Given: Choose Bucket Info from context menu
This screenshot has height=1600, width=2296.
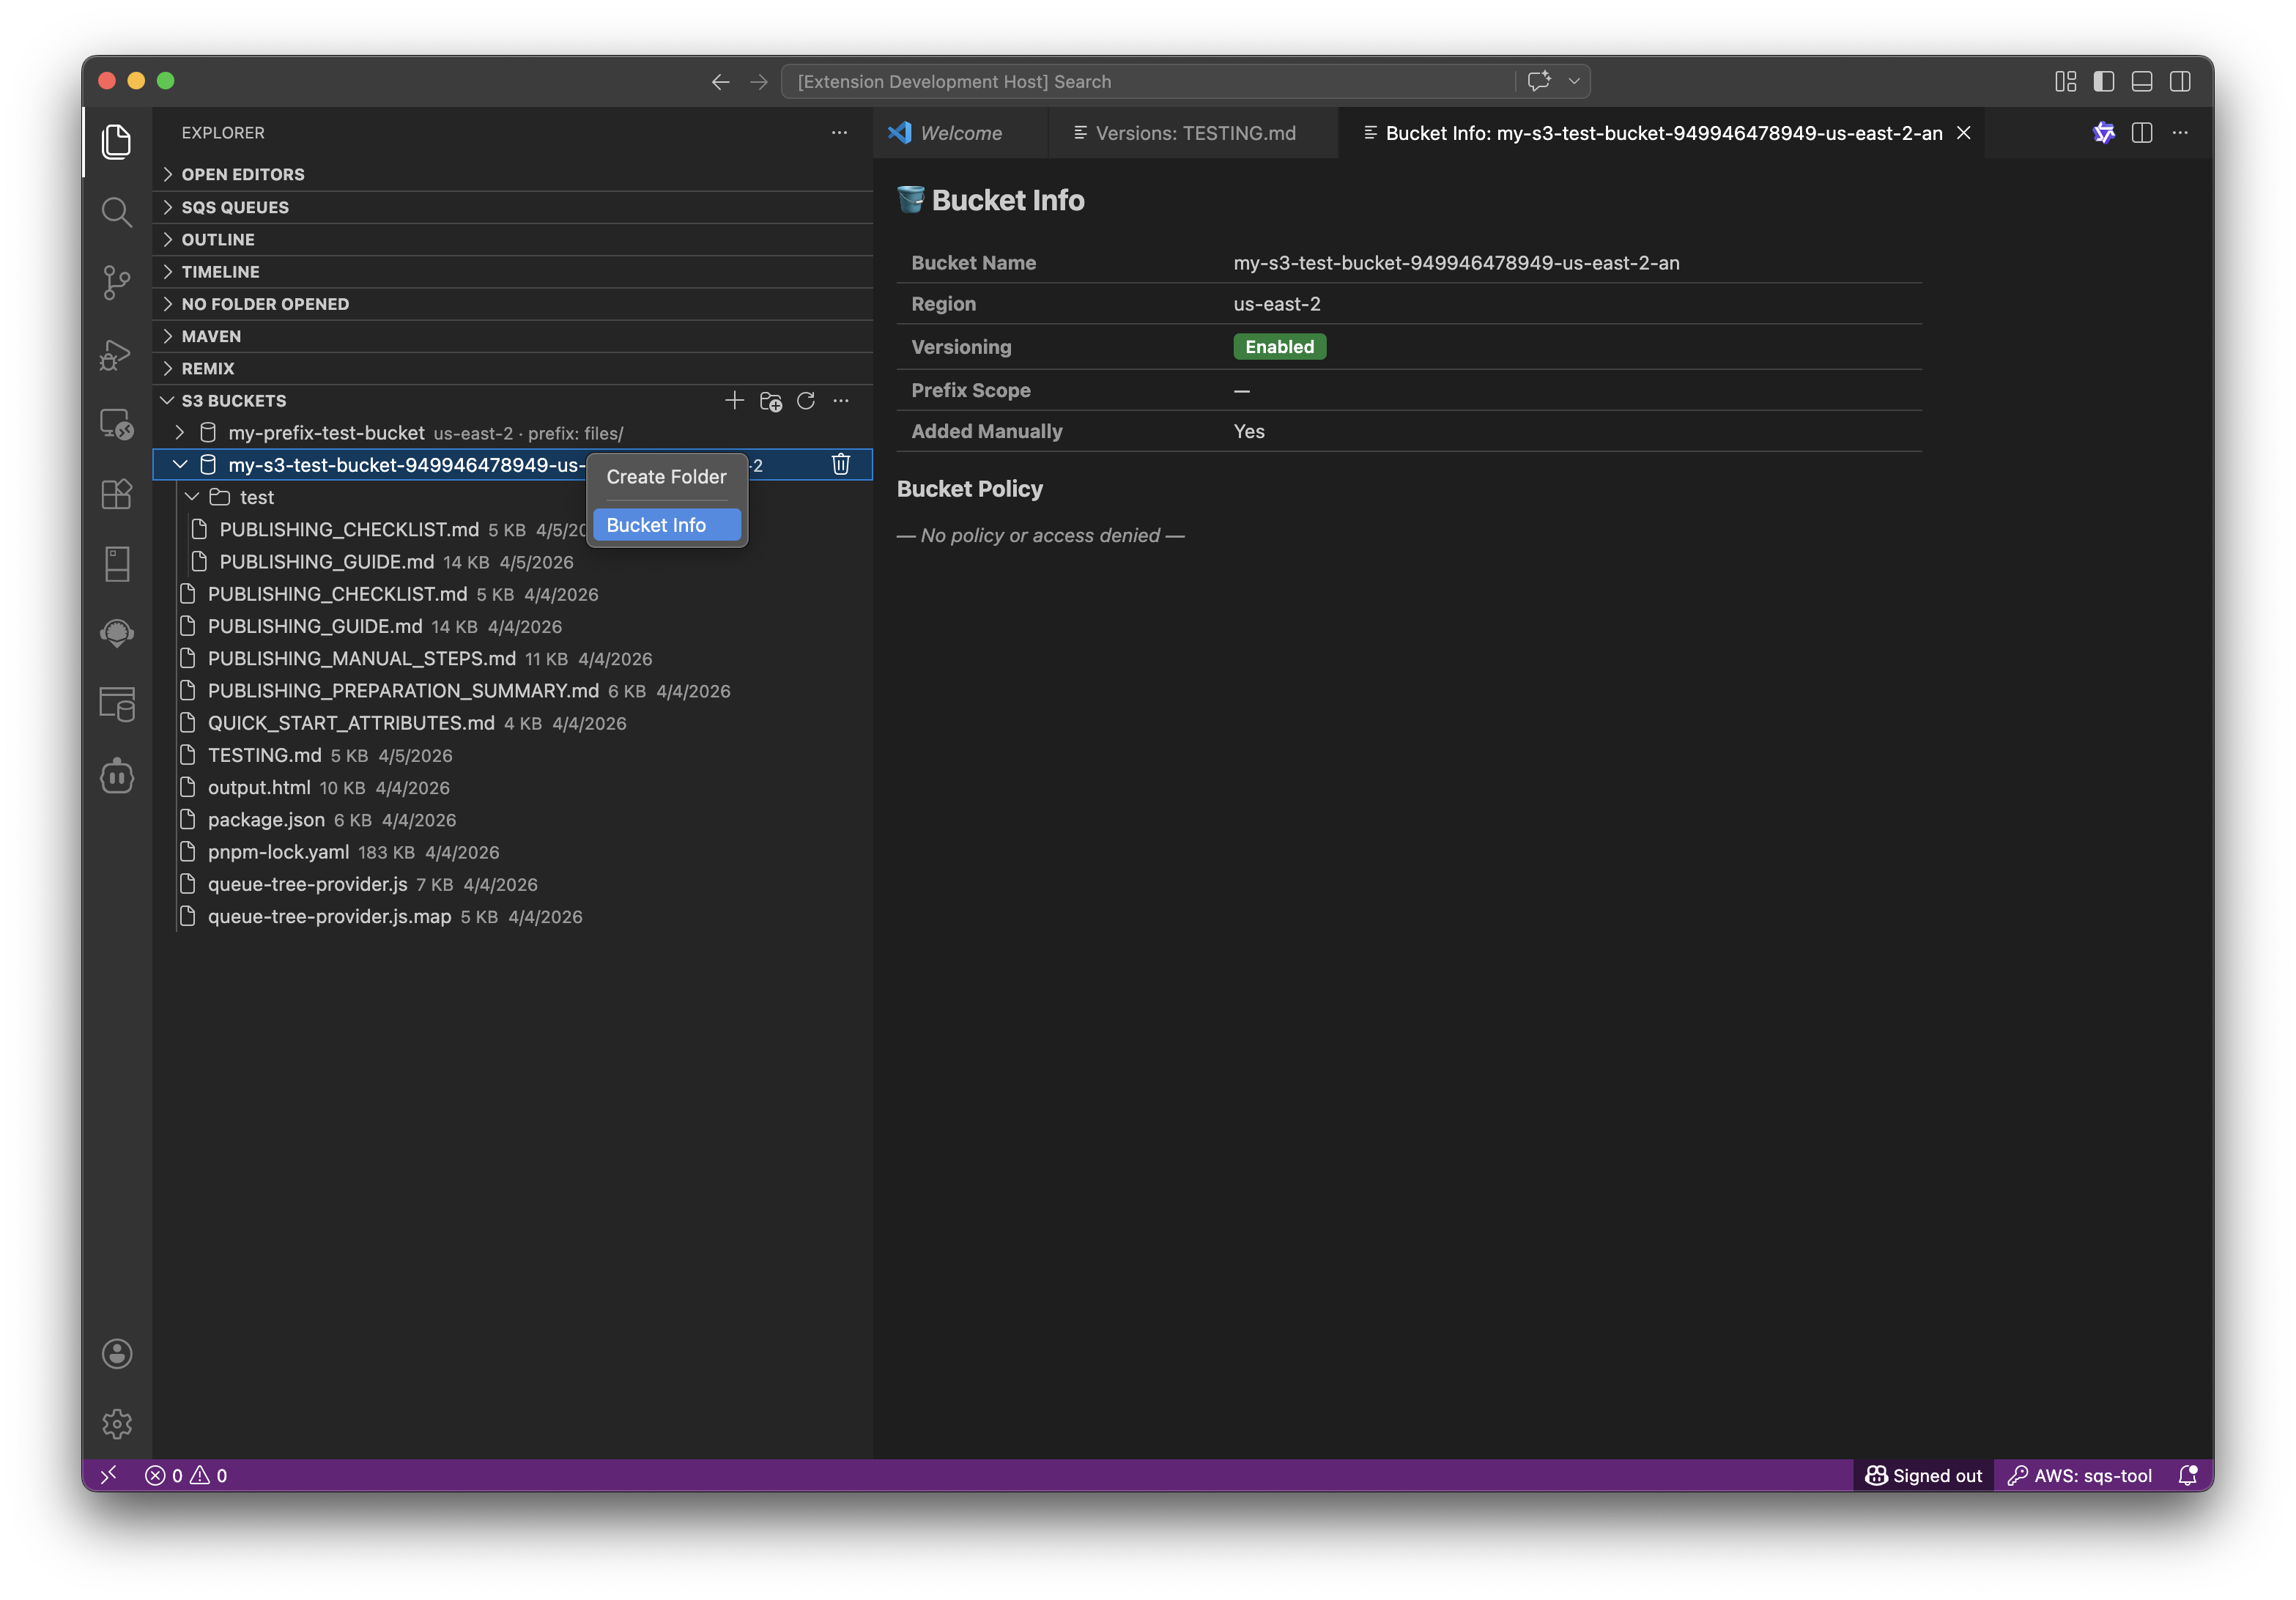Looking at the screenshot, I should point(667,525).
